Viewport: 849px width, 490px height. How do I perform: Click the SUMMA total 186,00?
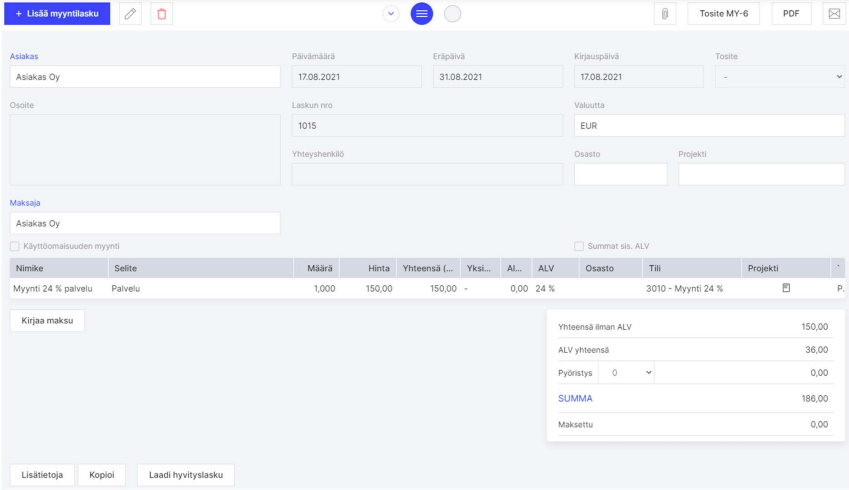pyautogui.click(x=815, y=398)
